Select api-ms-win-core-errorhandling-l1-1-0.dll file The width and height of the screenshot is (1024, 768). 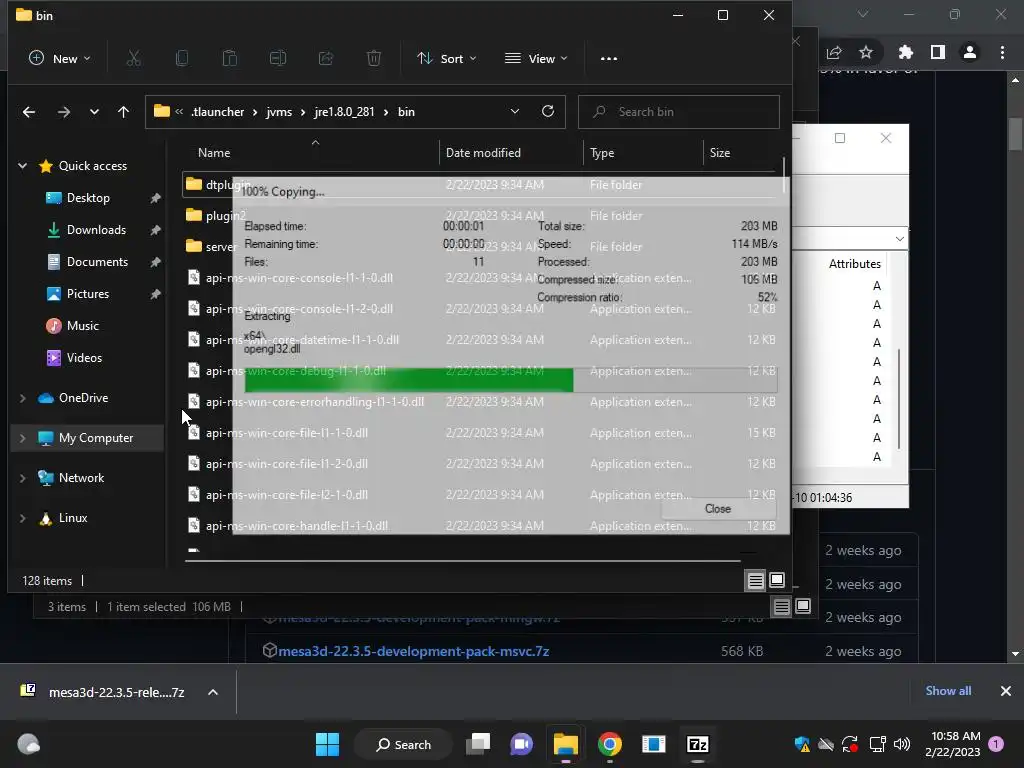(x=315, y=402)
